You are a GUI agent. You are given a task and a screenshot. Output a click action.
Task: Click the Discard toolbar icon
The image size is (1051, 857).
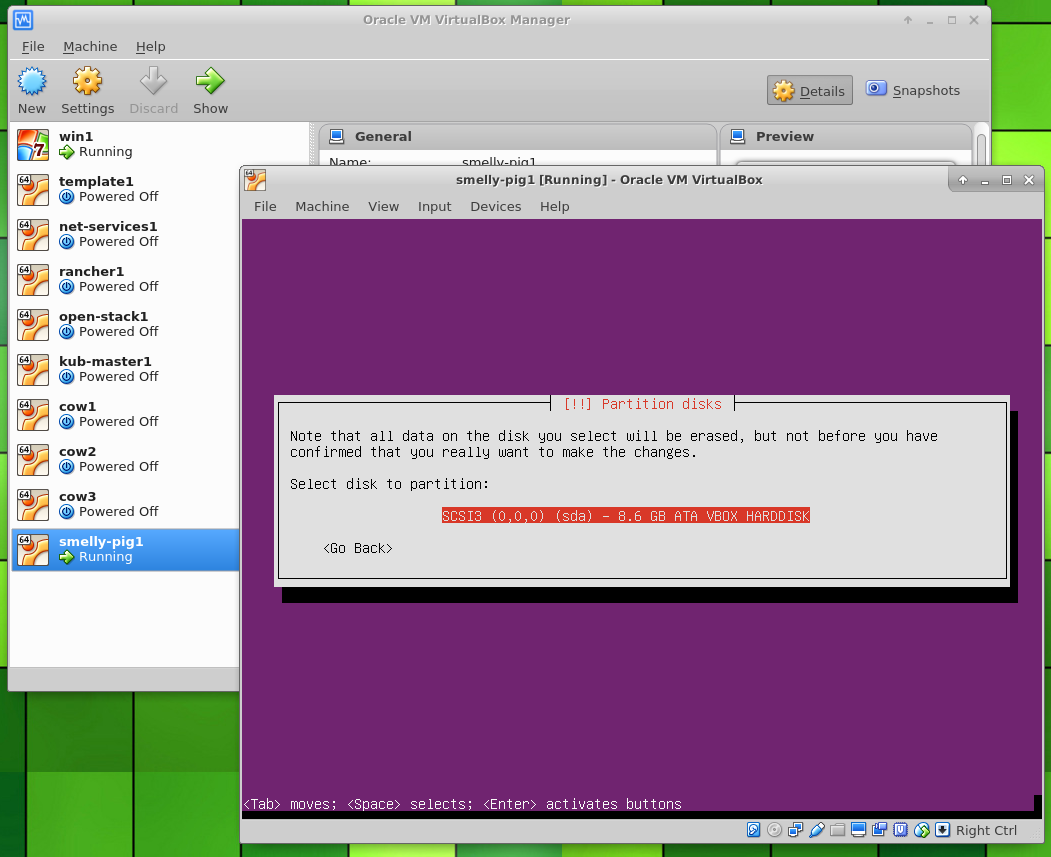(153, 81)
